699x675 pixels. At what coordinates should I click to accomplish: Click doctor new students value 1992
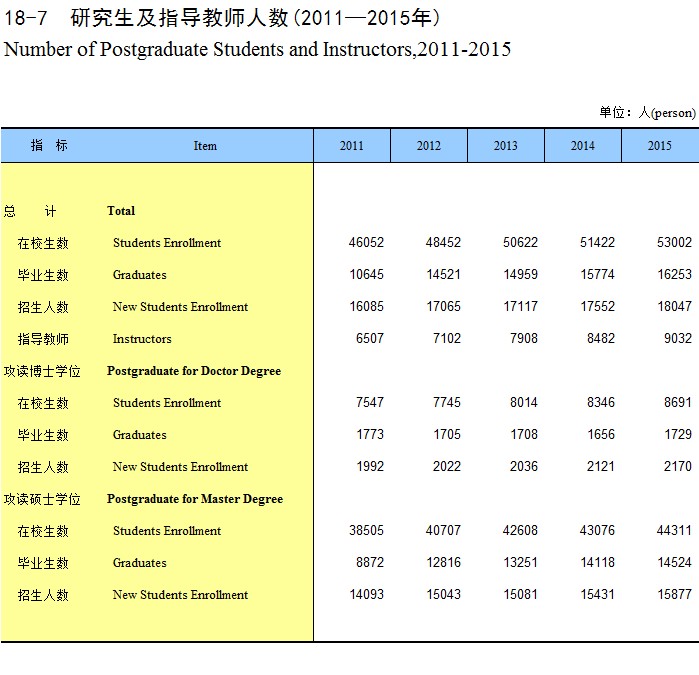(370, 466)
